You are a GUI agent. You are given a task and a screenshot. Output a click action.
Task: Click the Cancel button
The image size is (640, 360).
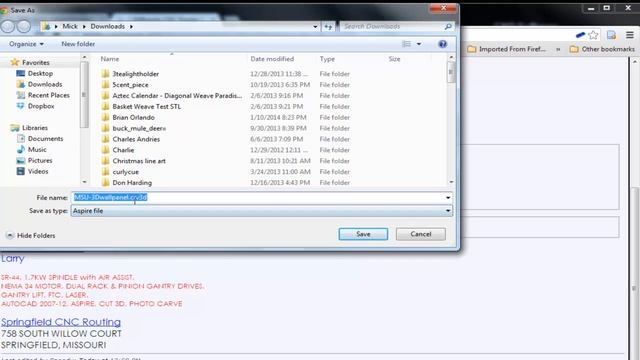click(420, 234)
